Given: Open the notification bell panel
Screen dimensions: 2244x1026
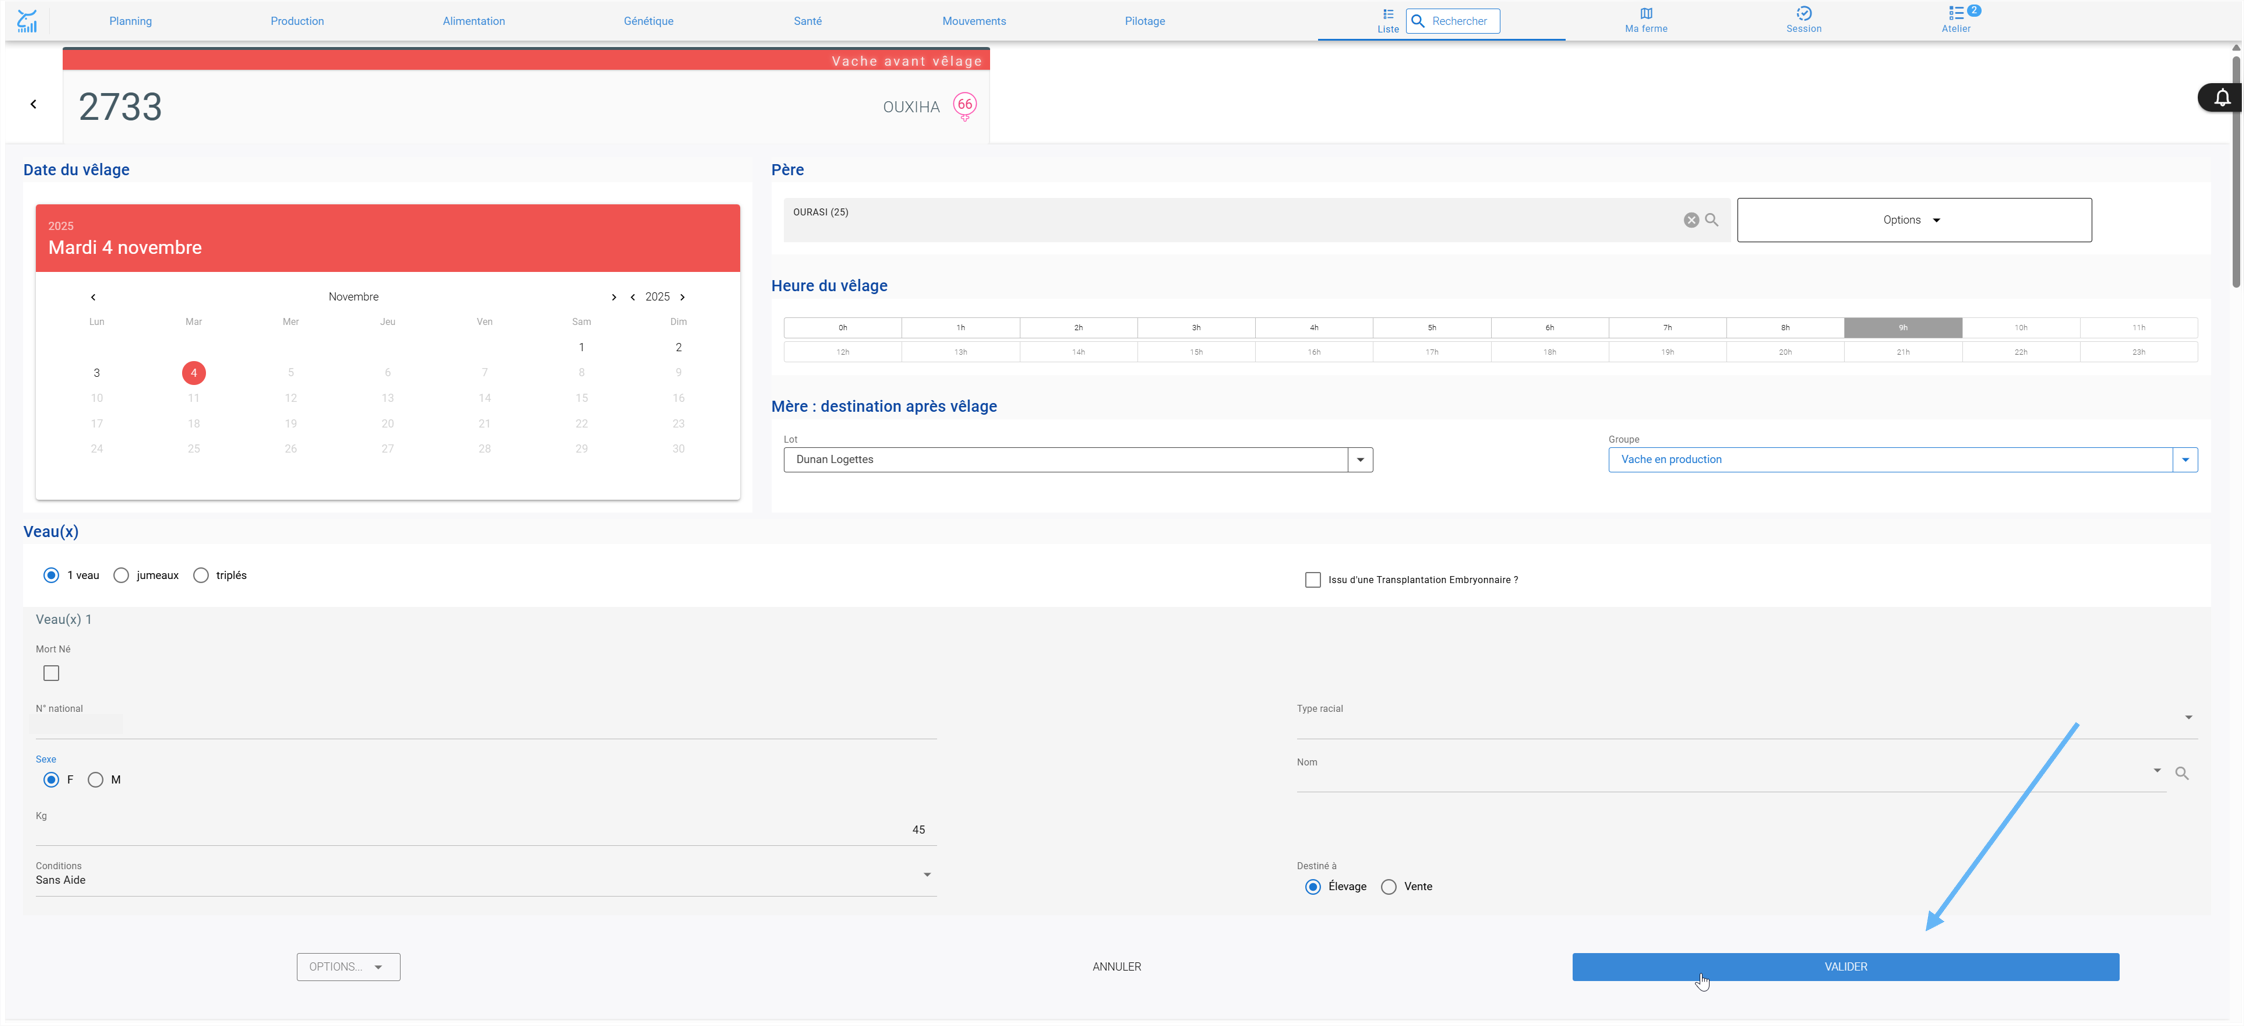Looking at the screenshot, I should (2221, 98).
